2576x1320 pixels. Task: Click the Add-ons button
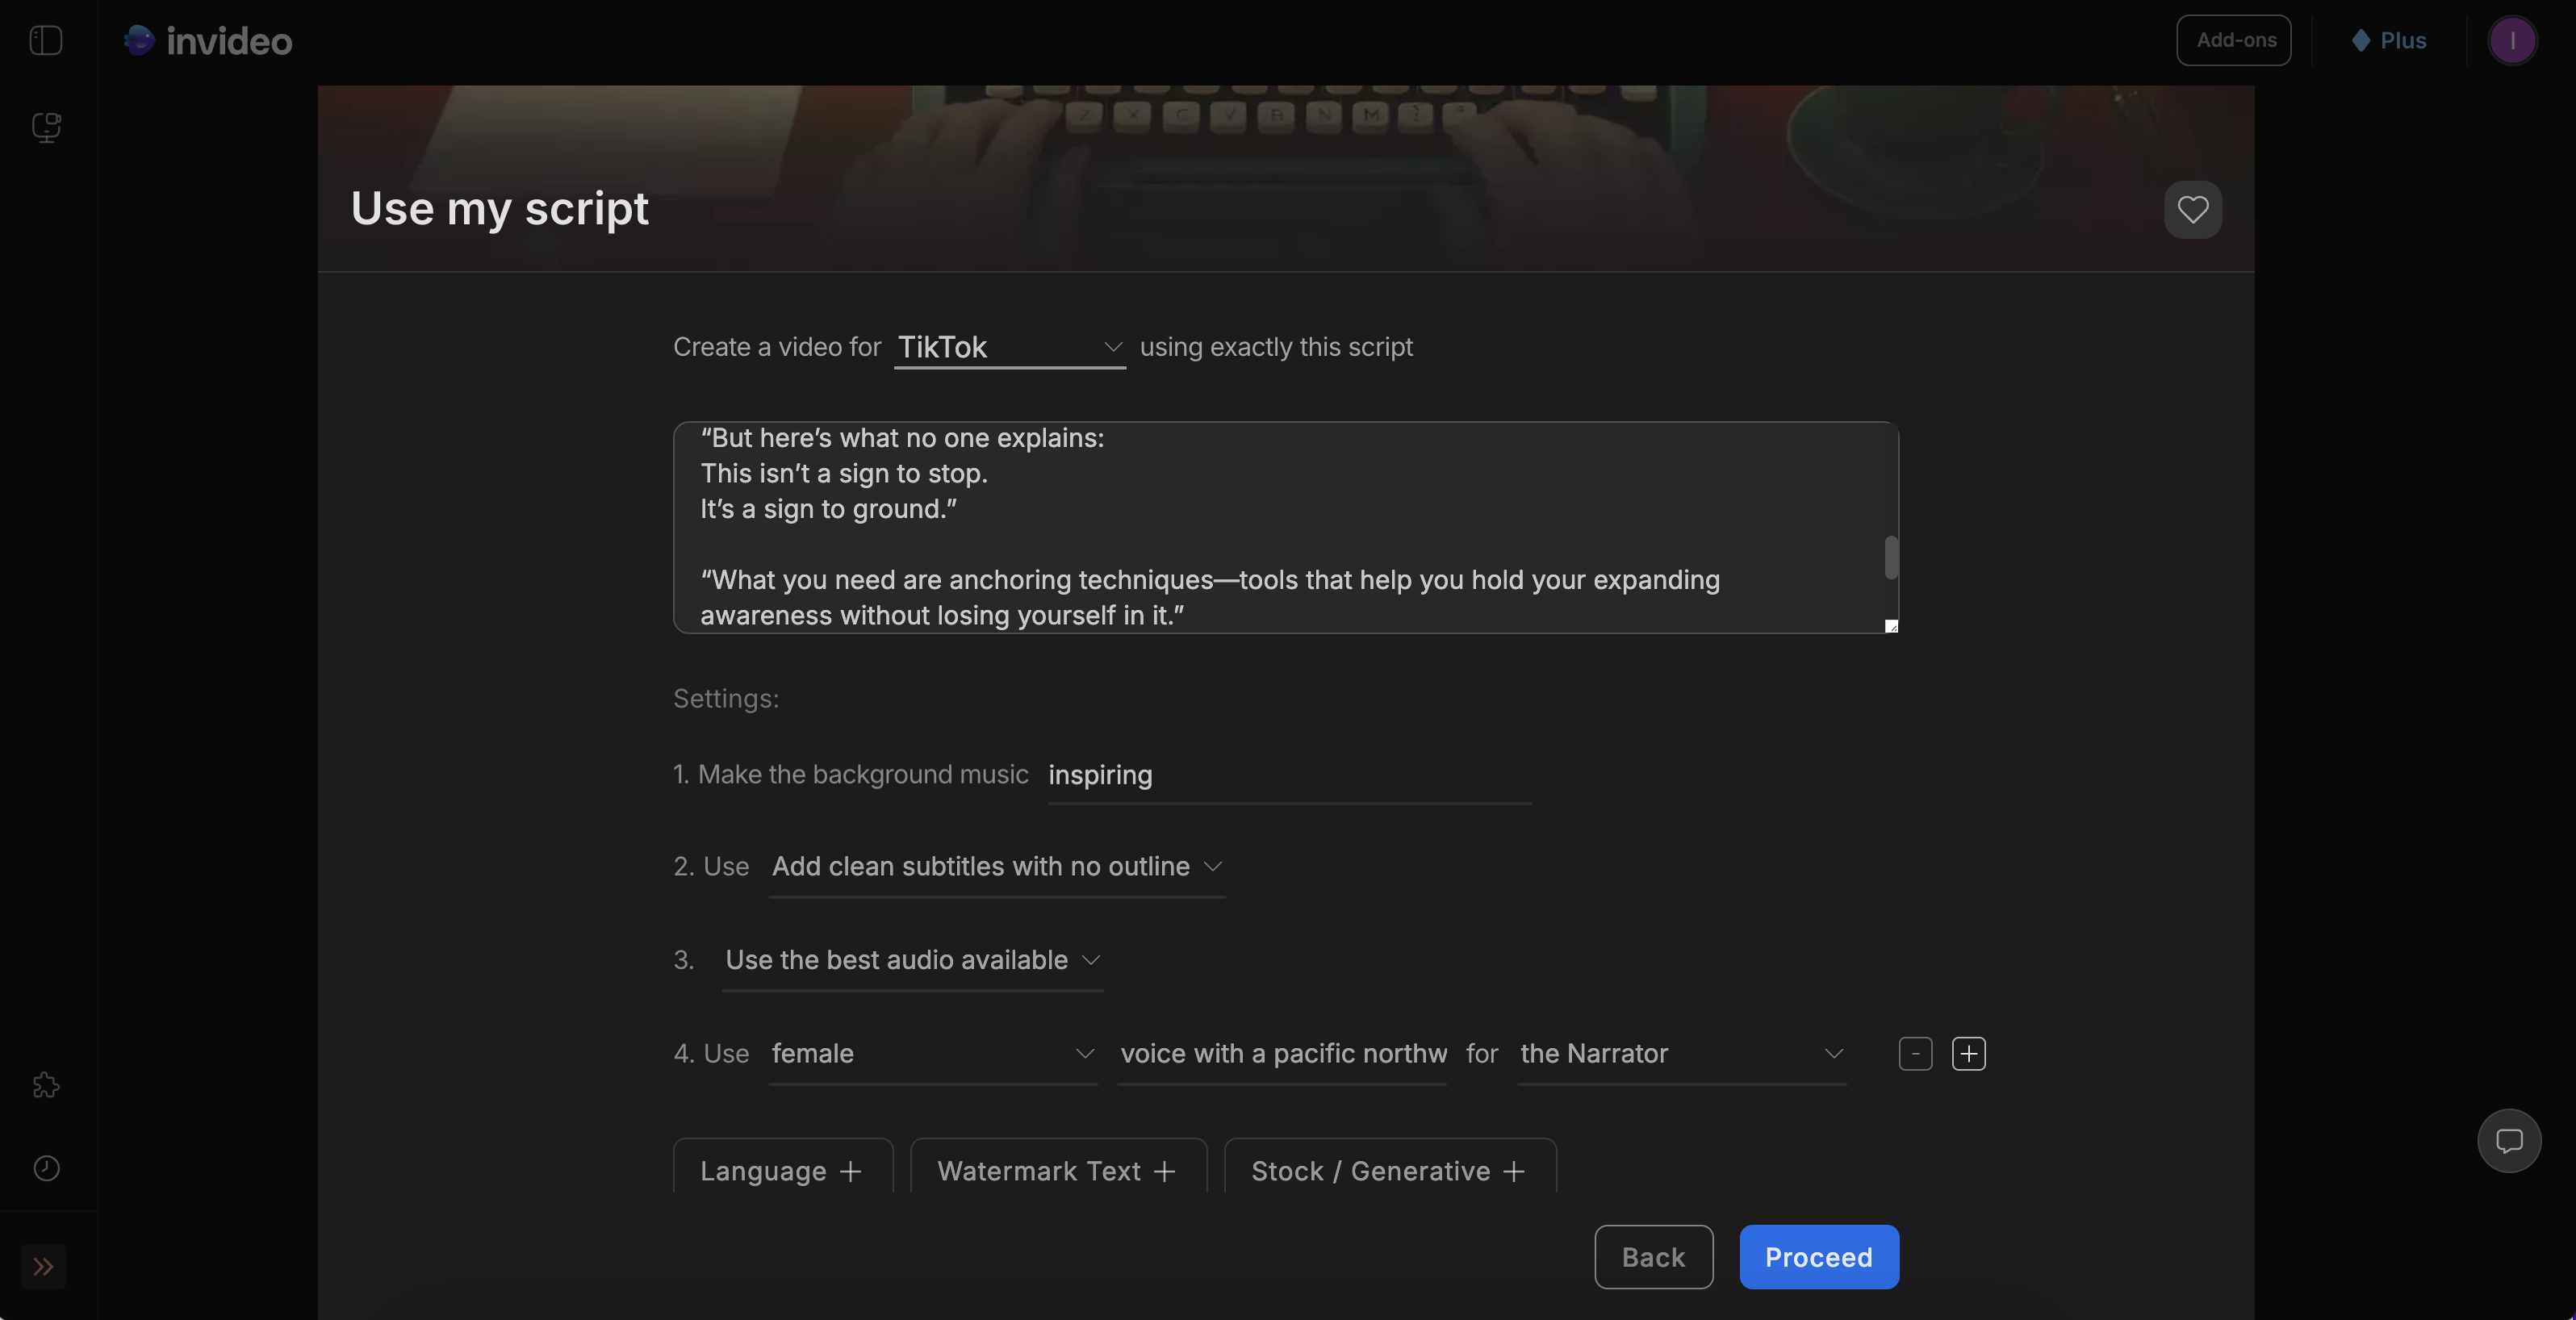click(x=2234, y=40)
